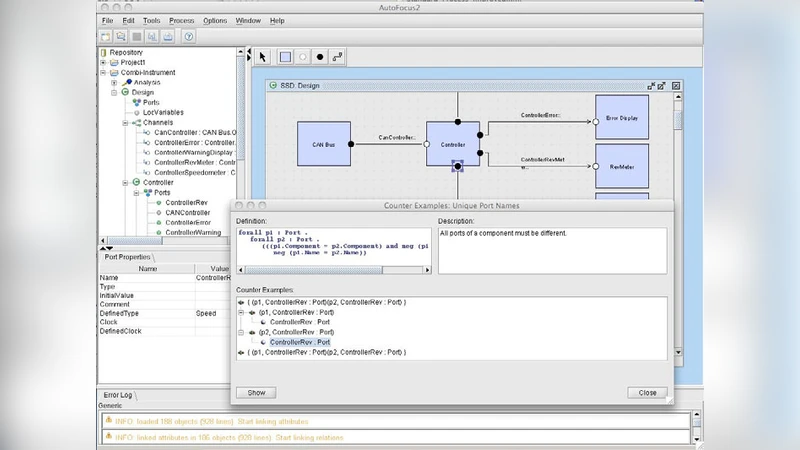Screen dimensions: 800x450
Task: Collapse the Channels tree node
Action: tap(126, 123)
